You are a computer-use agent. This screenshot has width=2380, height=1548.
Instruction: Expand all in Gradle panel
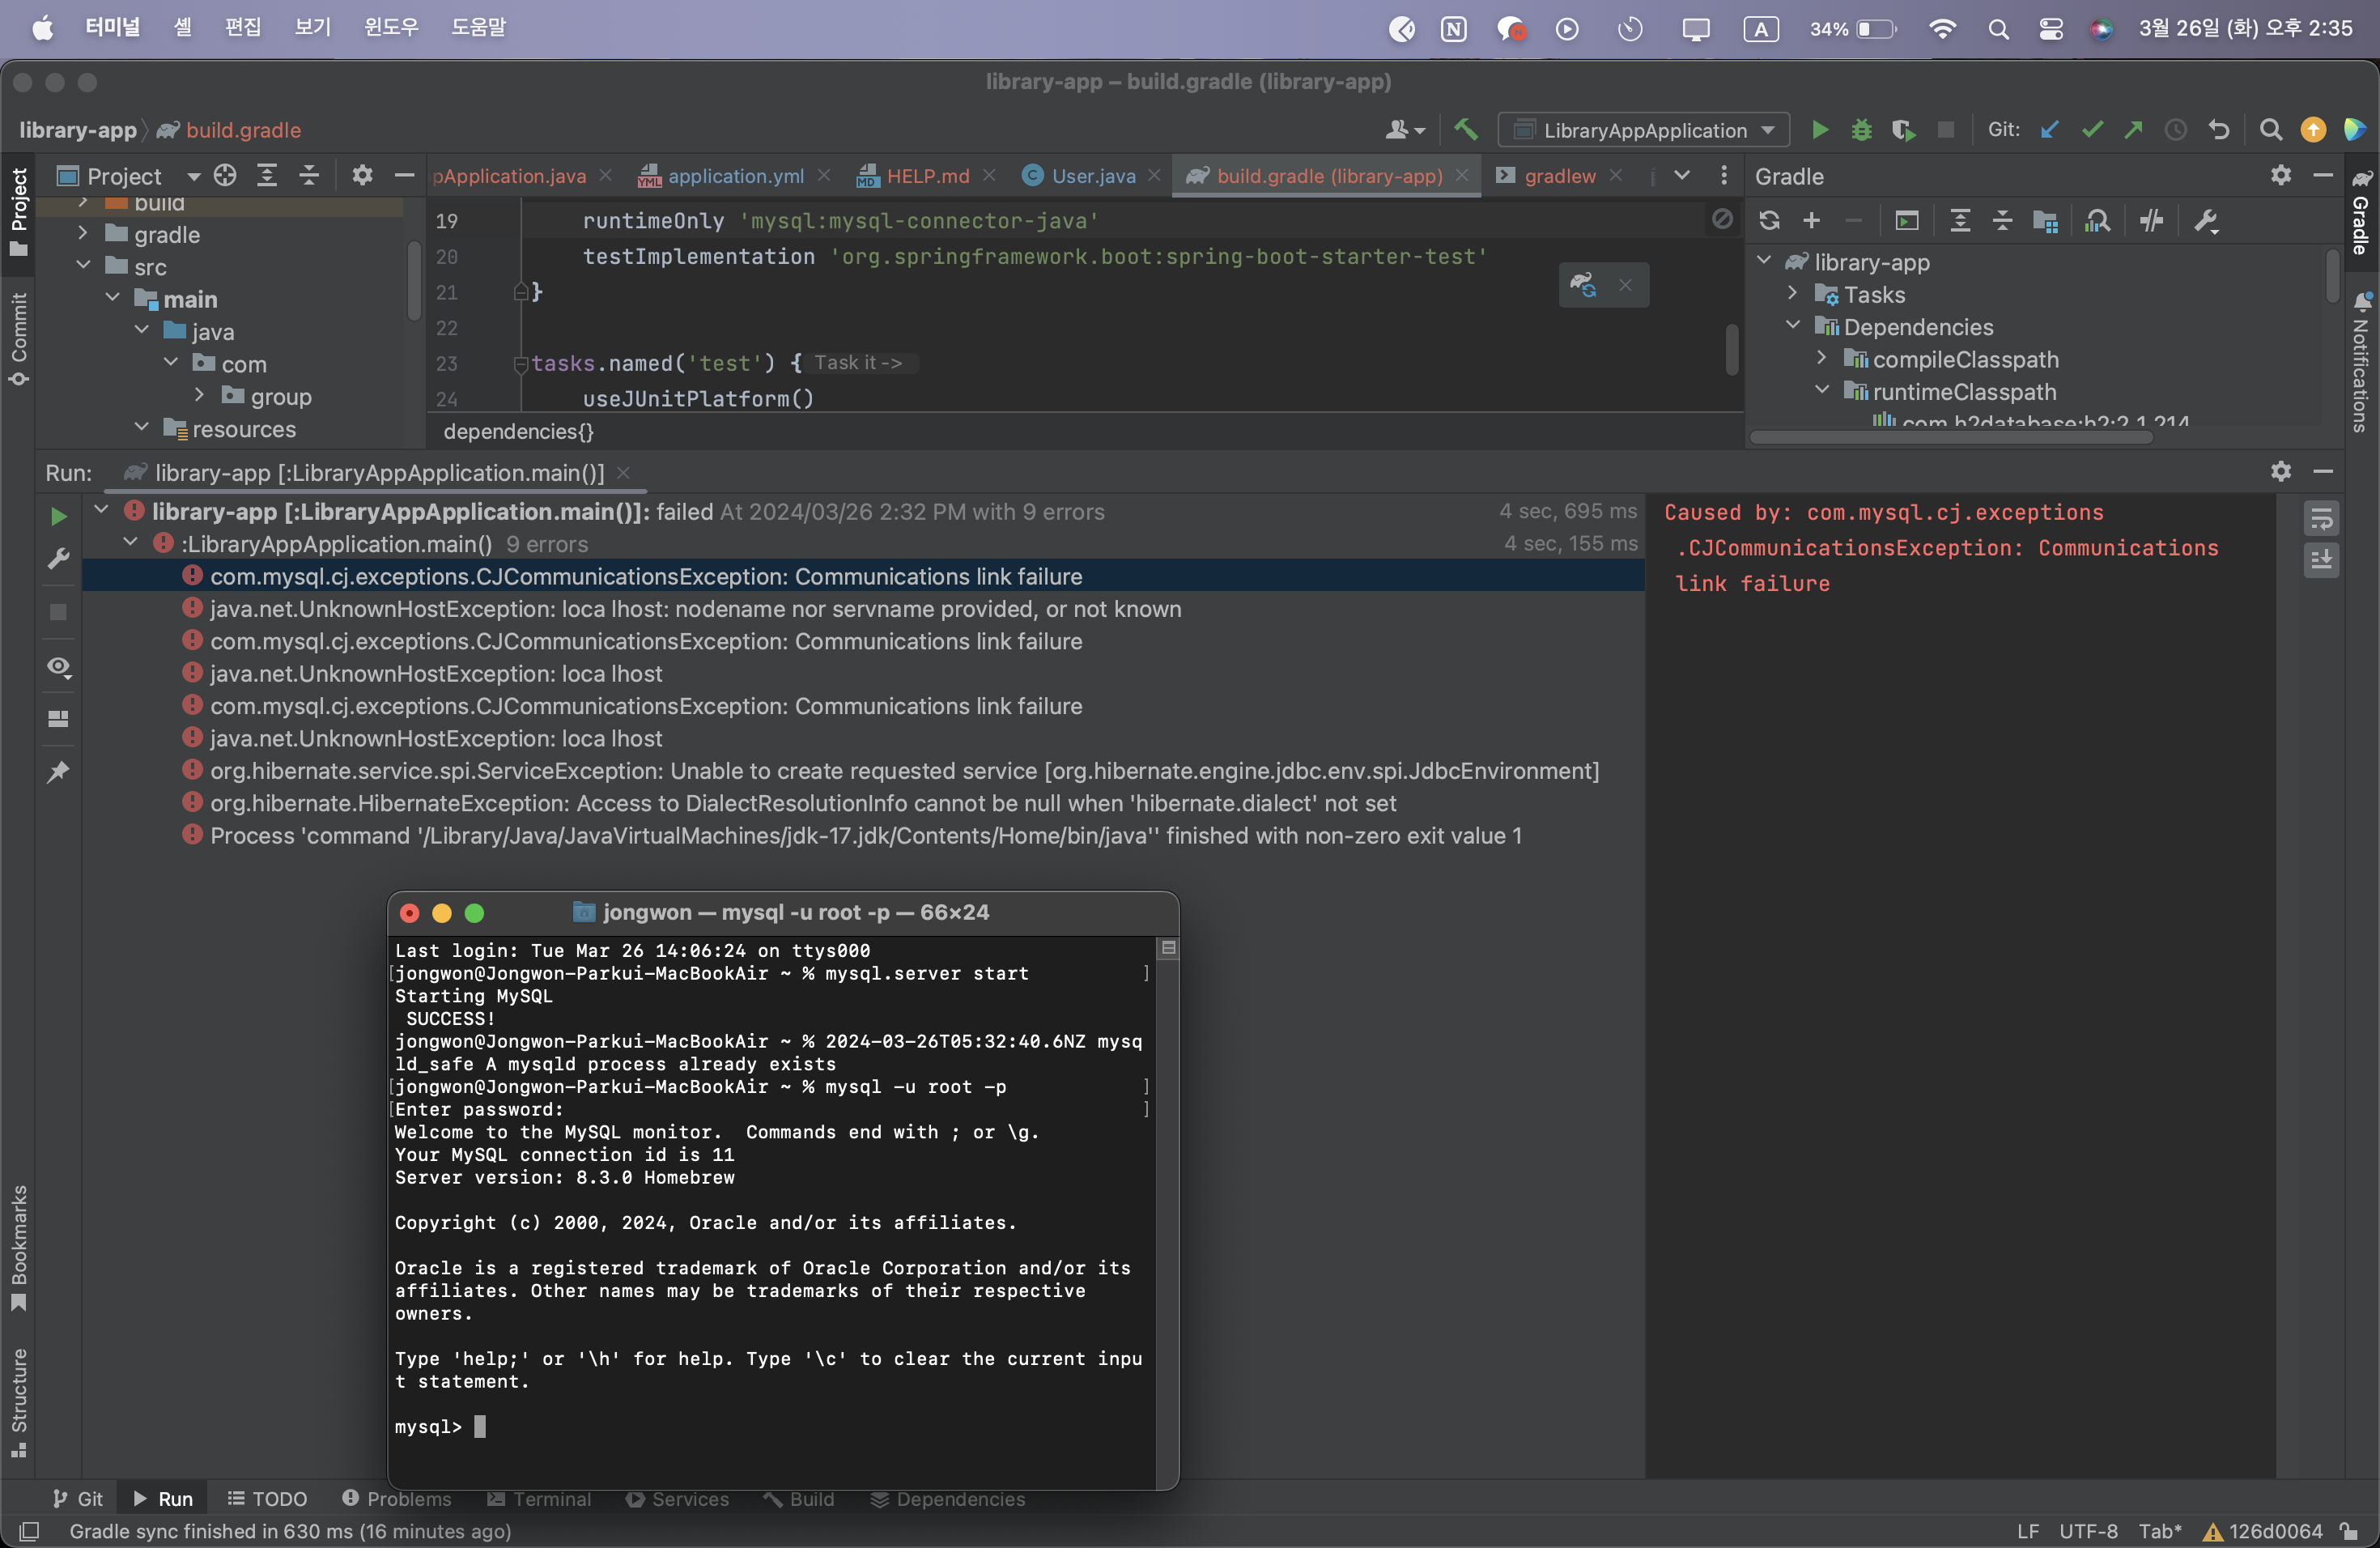(1960, 221)
